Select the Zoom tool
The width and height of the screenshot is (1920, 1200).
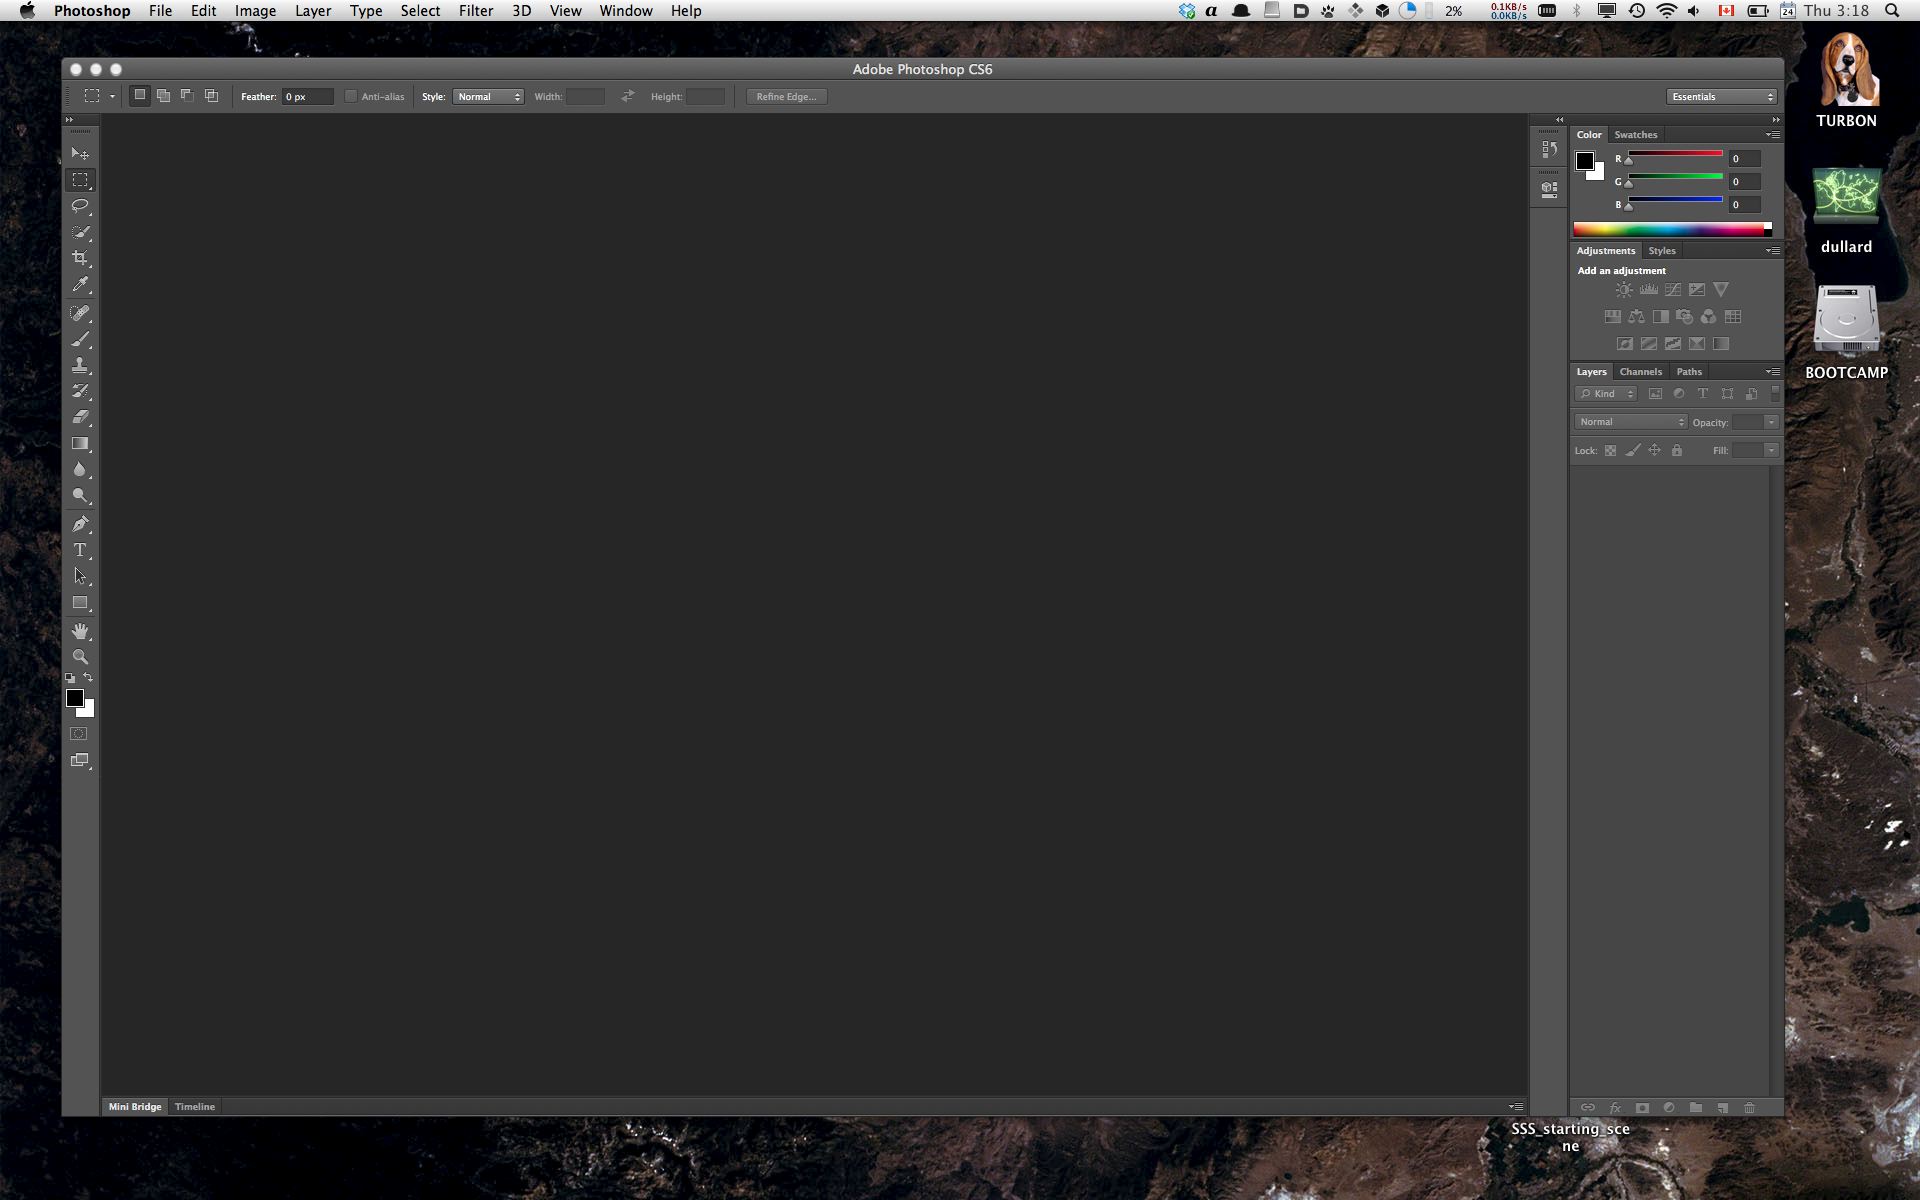click(x=80, y=657)
